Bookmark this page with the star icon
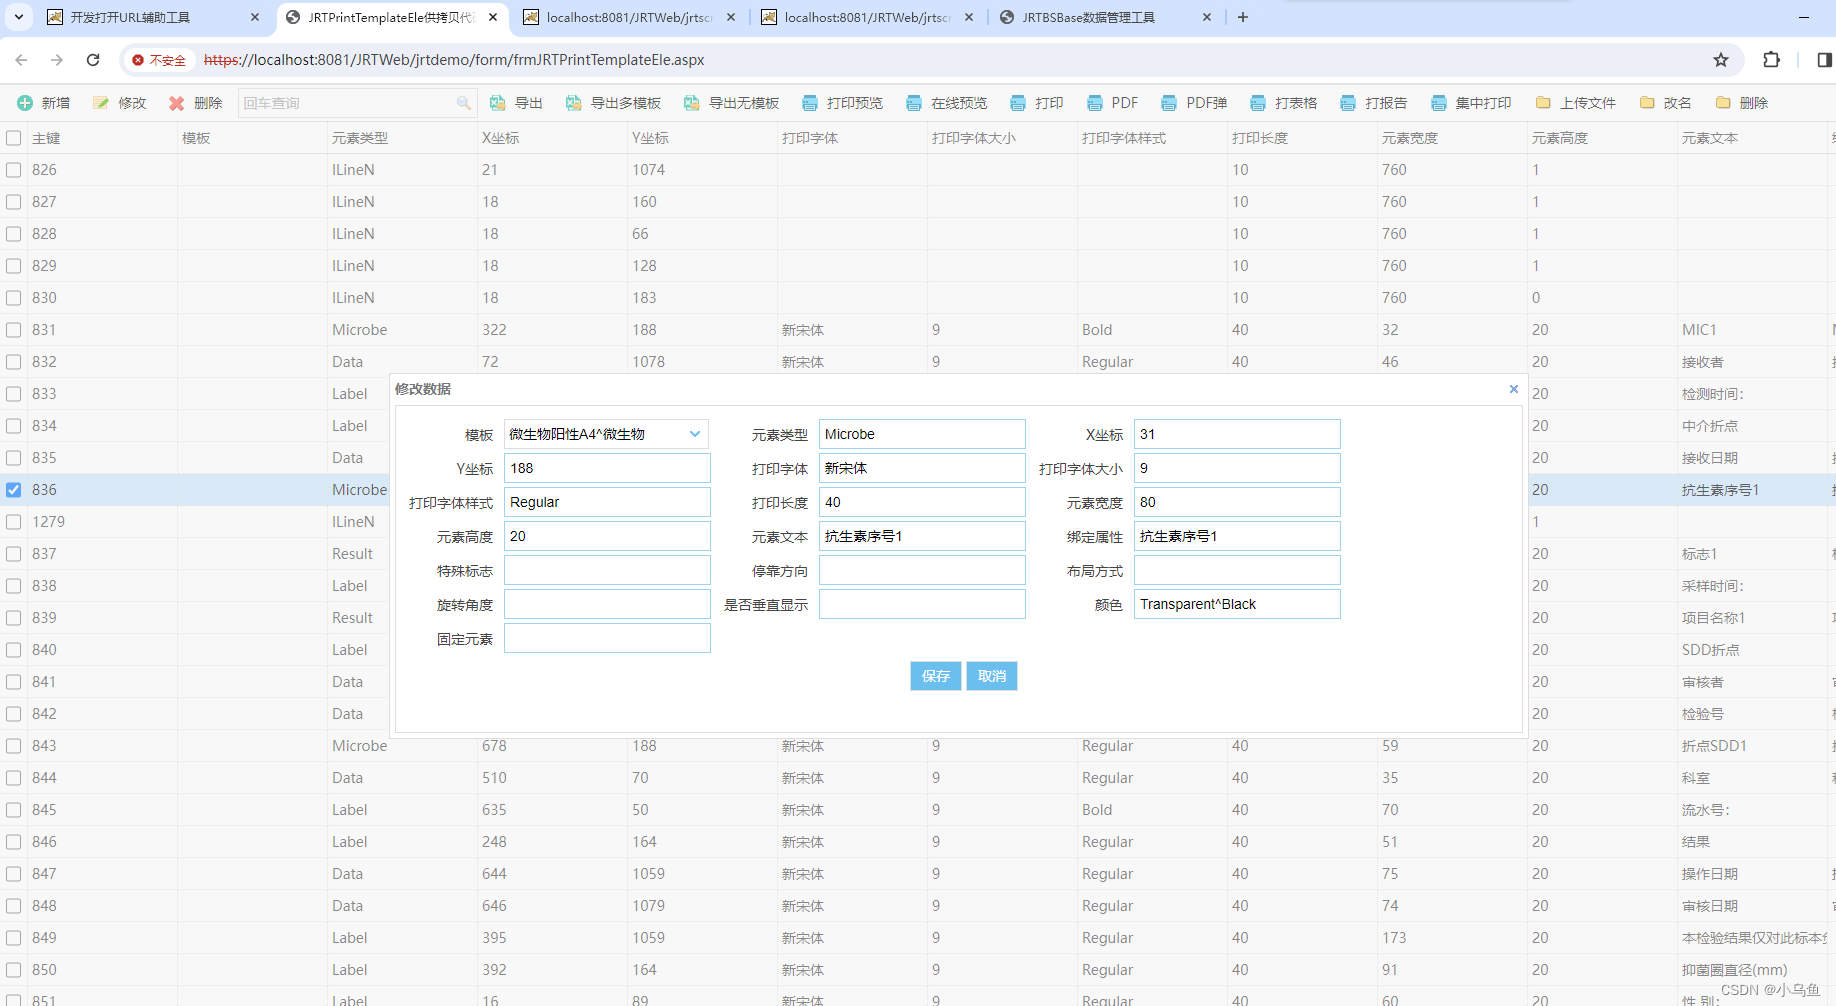This screenshot has width=1836, height=1006. (1721, 60)
